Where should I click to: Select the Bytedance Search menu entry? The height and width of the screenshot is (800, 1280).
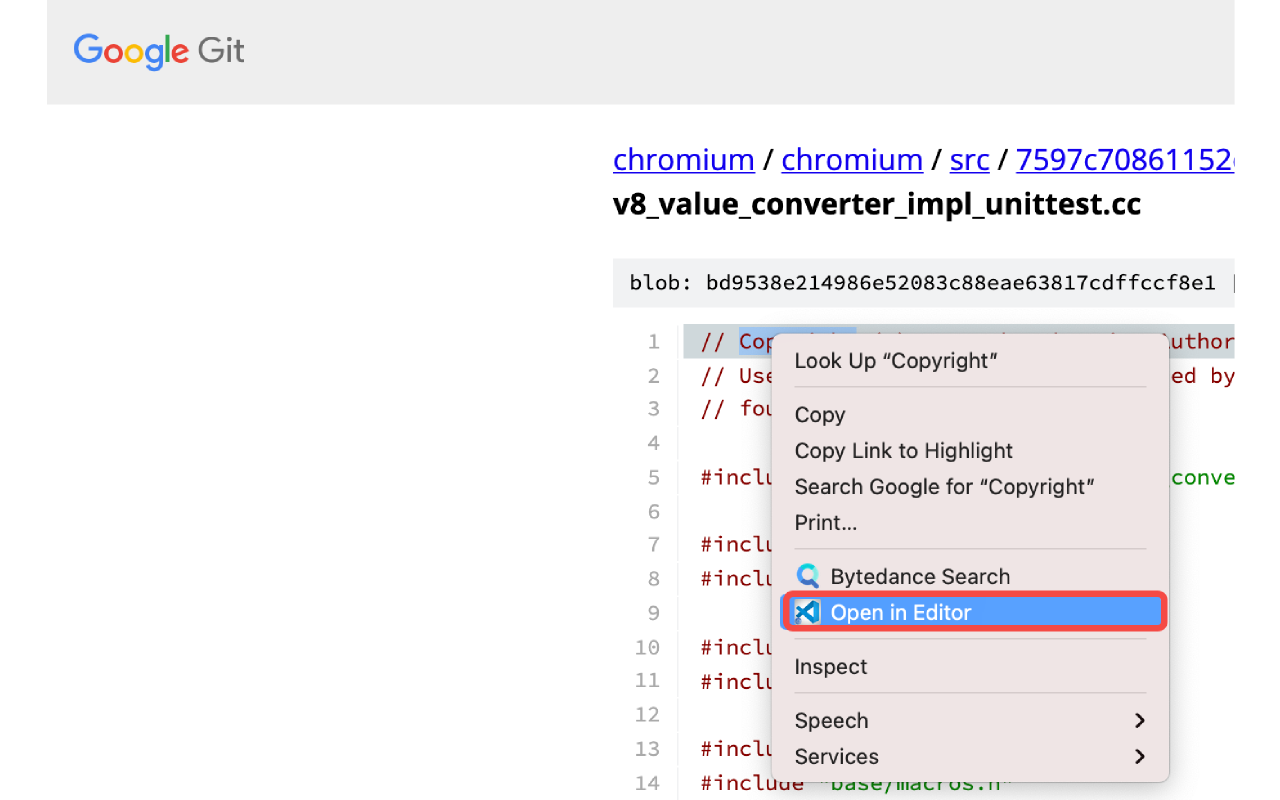972,576
